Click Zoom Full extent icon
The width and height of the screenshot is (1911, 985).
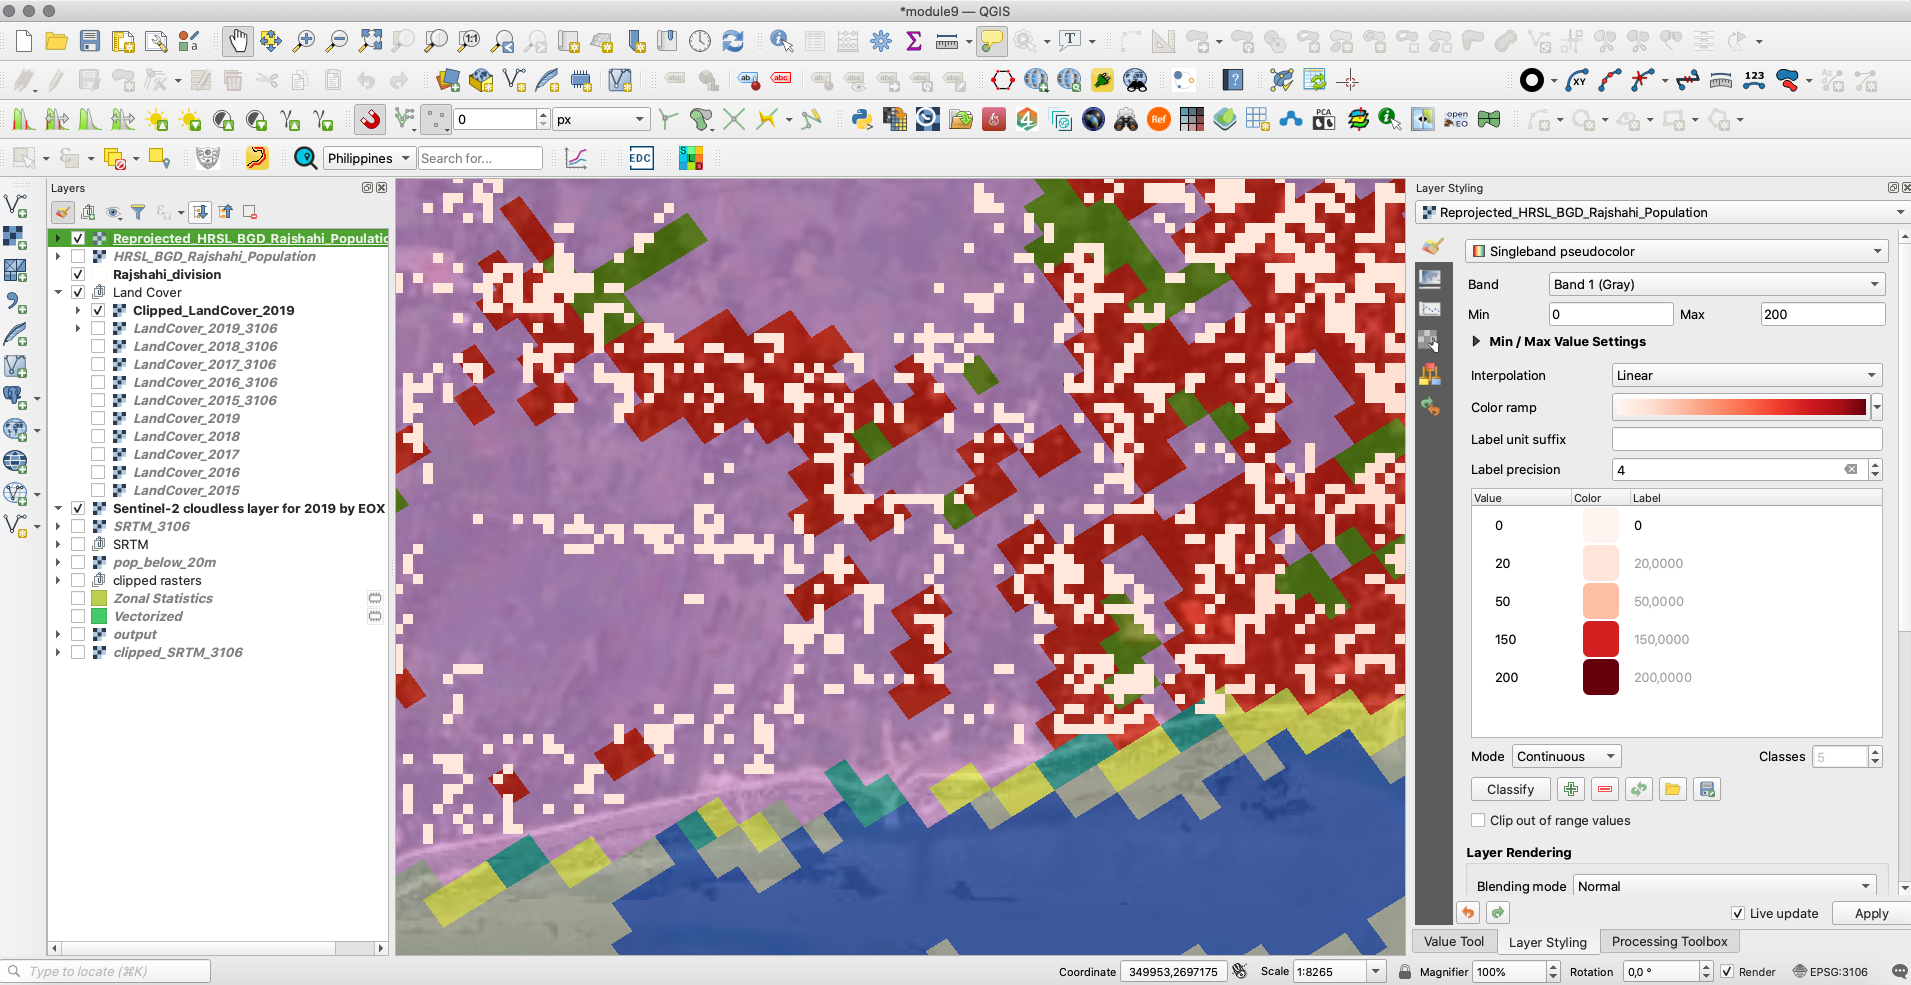click(370, 41)
